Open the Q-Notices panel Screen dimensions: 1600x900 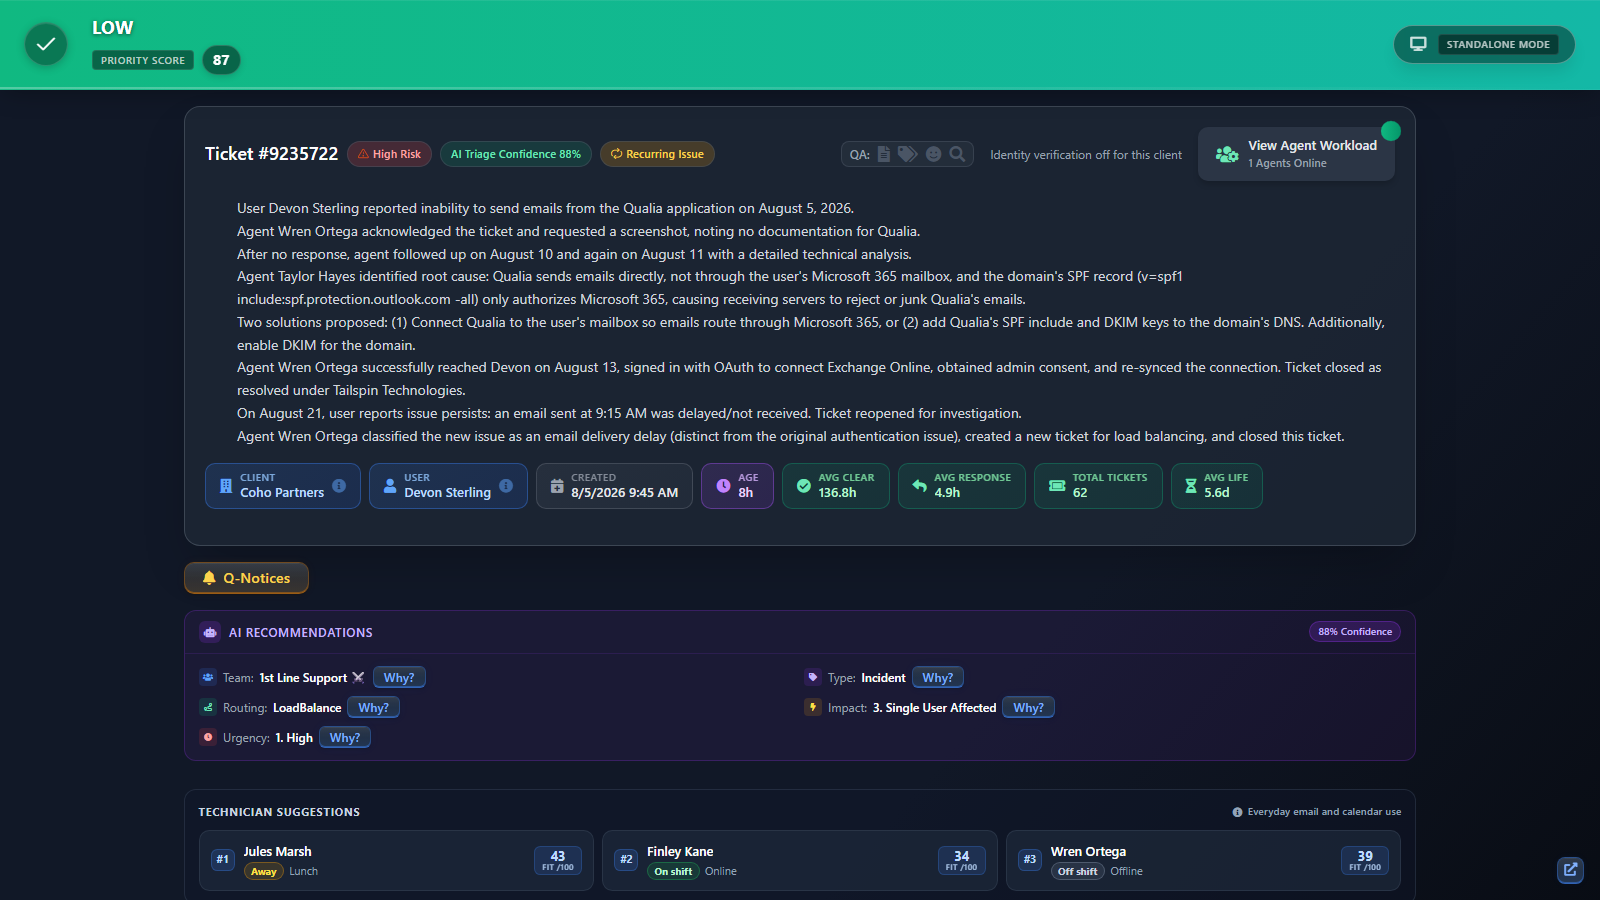click(x=246, y=578)
